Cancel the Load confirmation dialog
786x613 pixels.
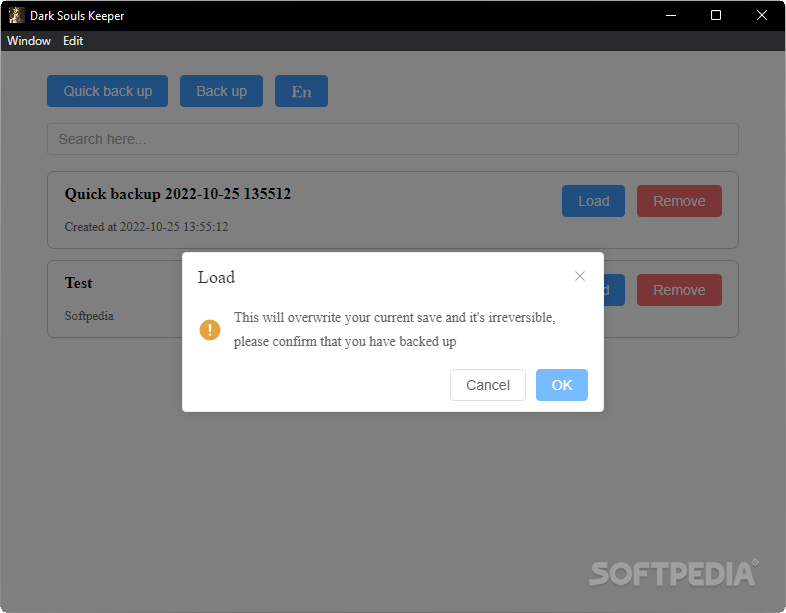488,385
